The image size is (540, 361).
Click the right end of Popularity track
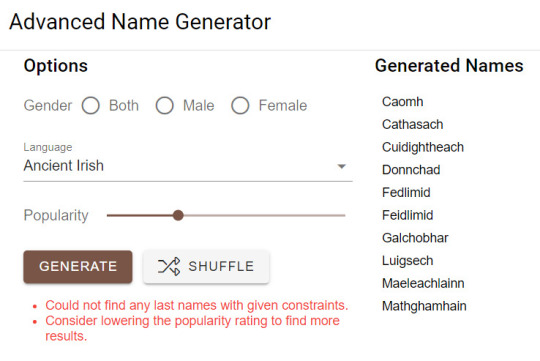click(344, 215)
